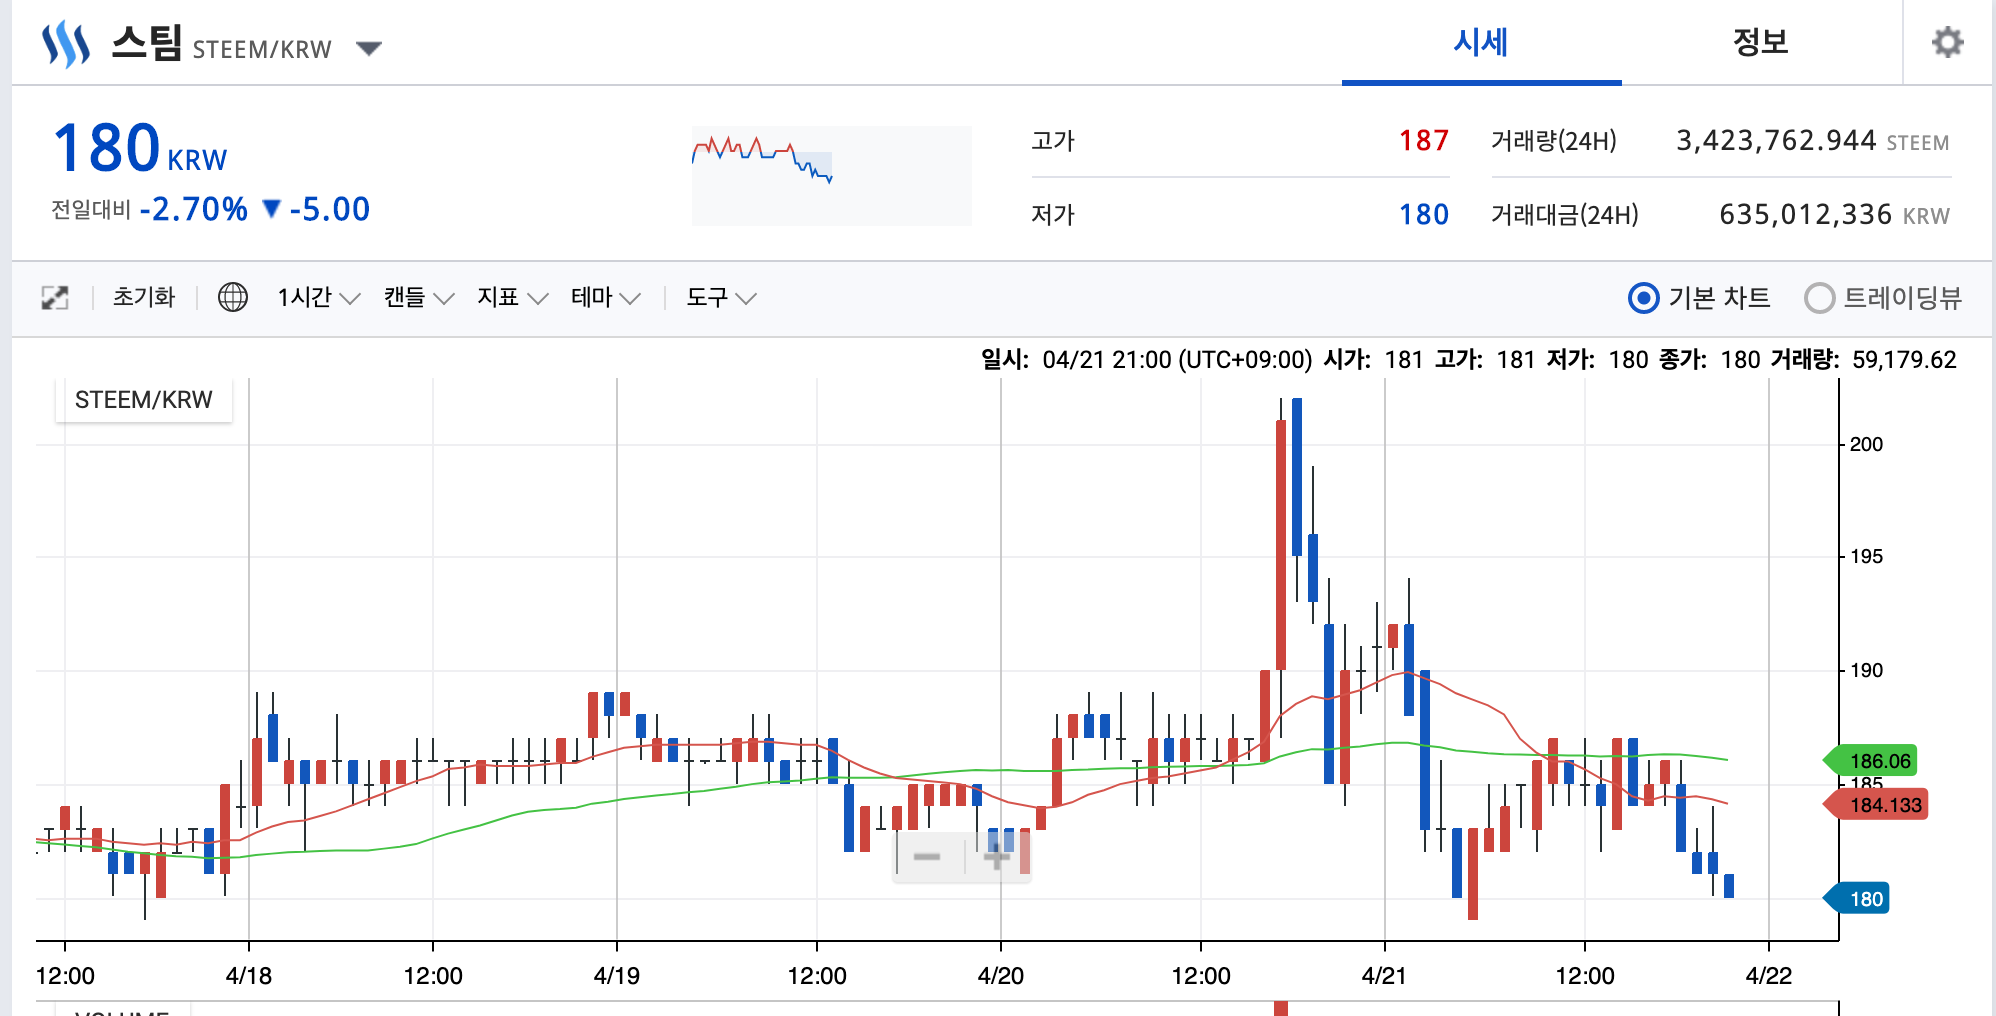
Task: Click the mini price sparkline thumbnail
Action: click(831, 175)
